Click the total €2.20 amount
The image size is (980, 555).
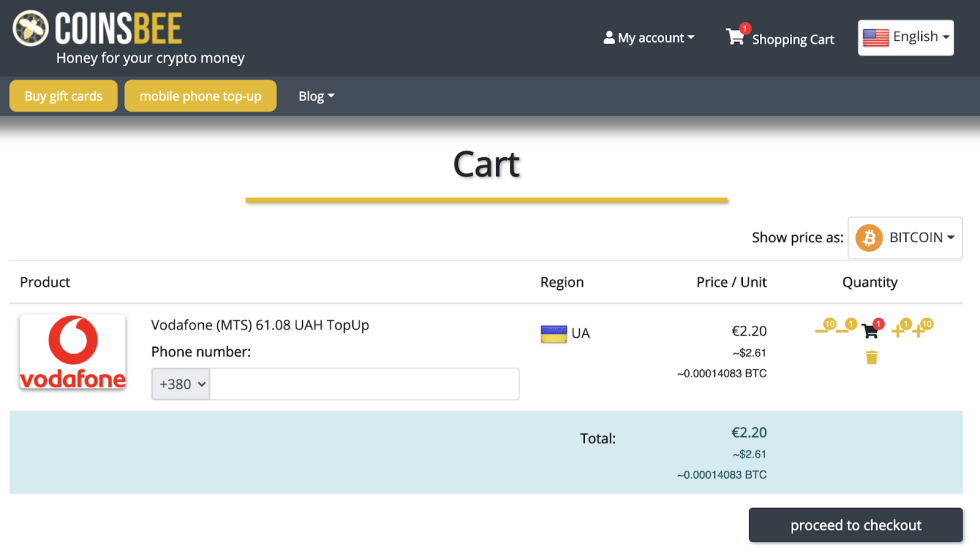click(749, 432)
